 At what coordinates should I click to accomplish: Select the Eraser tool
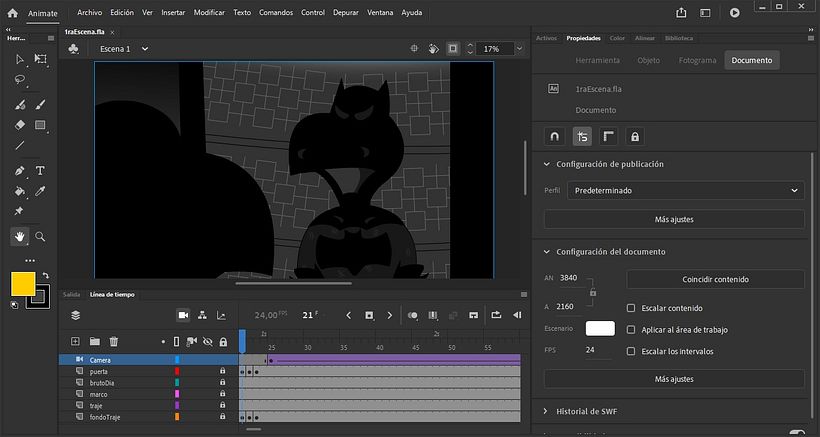[x=20, y=125]
